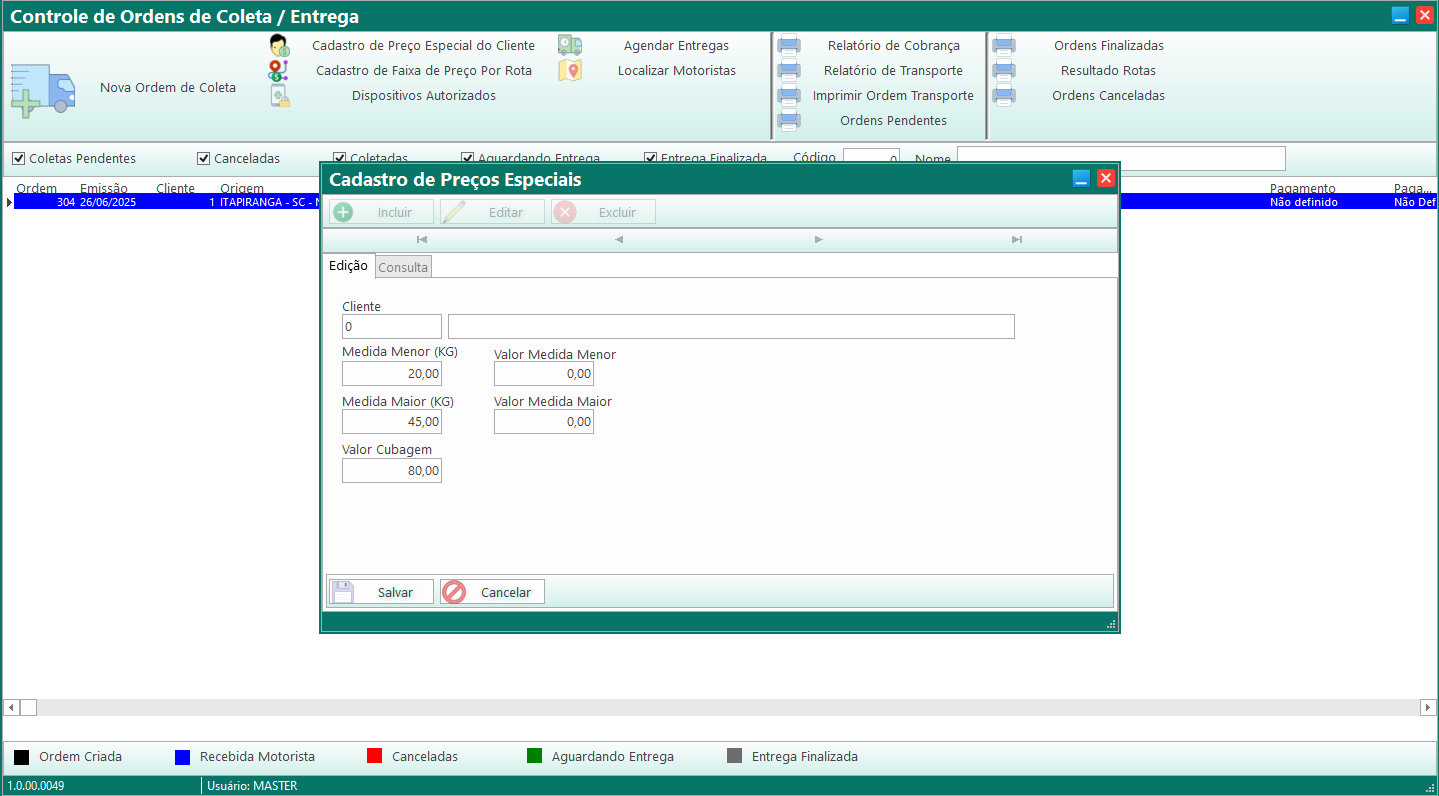1439x796 pixels.
Task: Toggle the Canceladas checkbox
Action: point(204,159)
